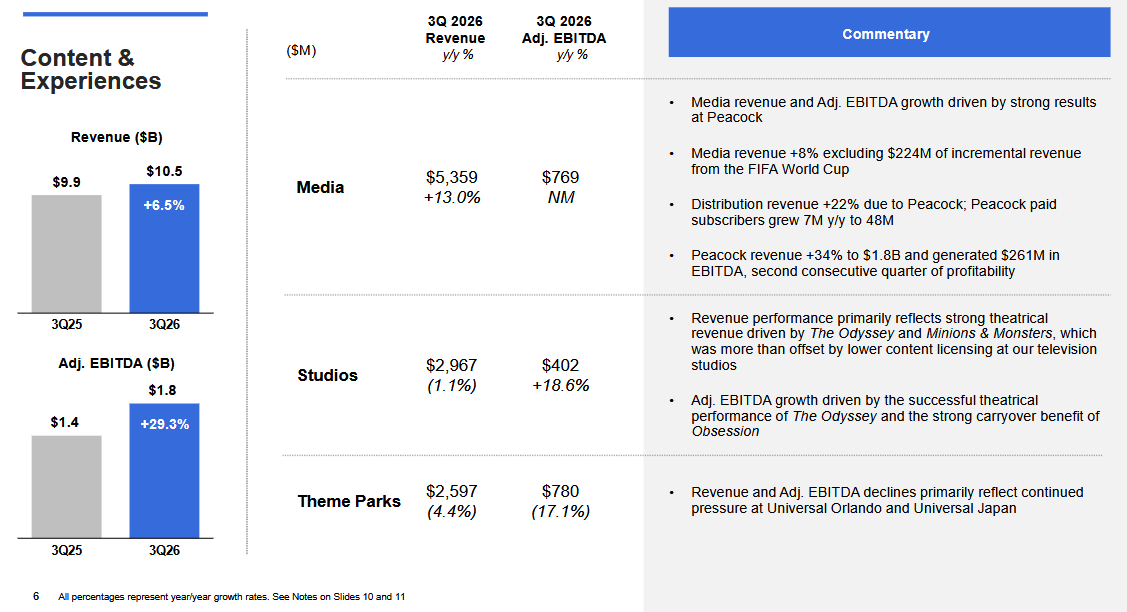
Task: Select Theme Parks revenue value $2,597
Action: [x=452, y=491]
